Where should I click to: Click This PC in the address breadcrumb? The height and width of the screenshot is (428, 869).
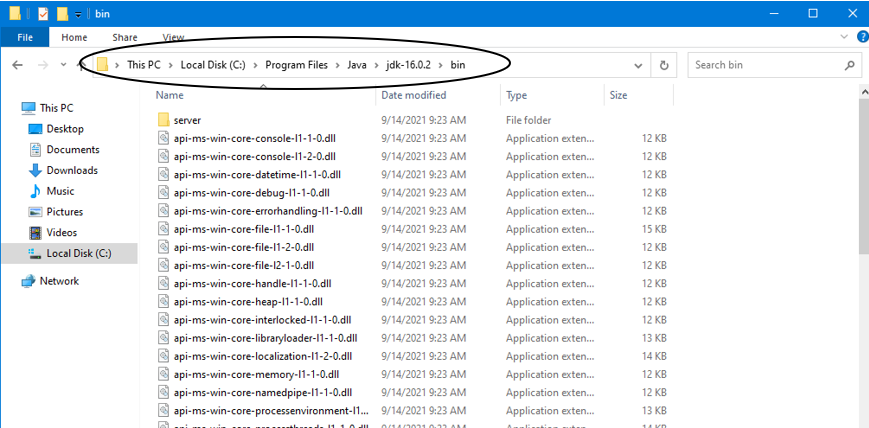(144, 65)
